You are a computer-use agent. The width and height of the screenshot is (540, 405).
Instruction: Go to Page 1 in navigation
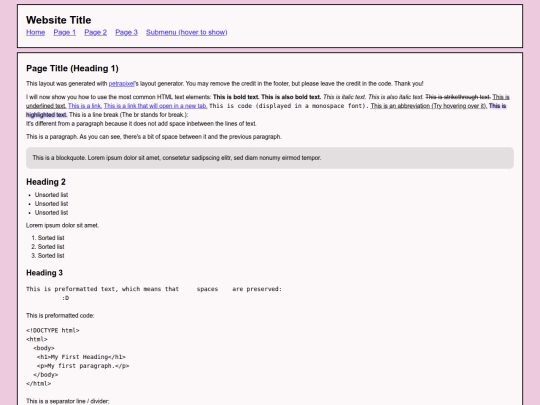(64, 32)
